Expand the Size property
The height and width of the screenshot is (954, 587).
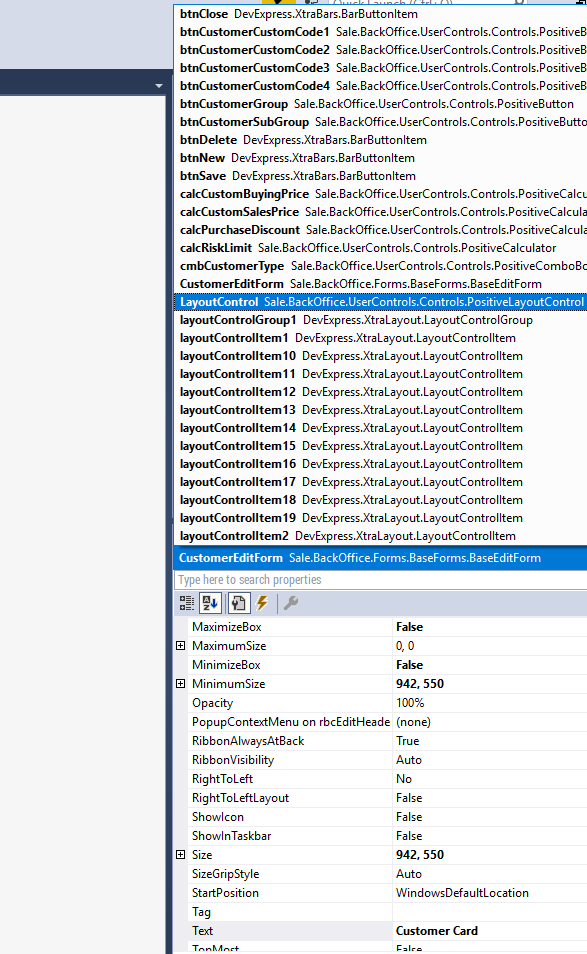coord(181,855)
